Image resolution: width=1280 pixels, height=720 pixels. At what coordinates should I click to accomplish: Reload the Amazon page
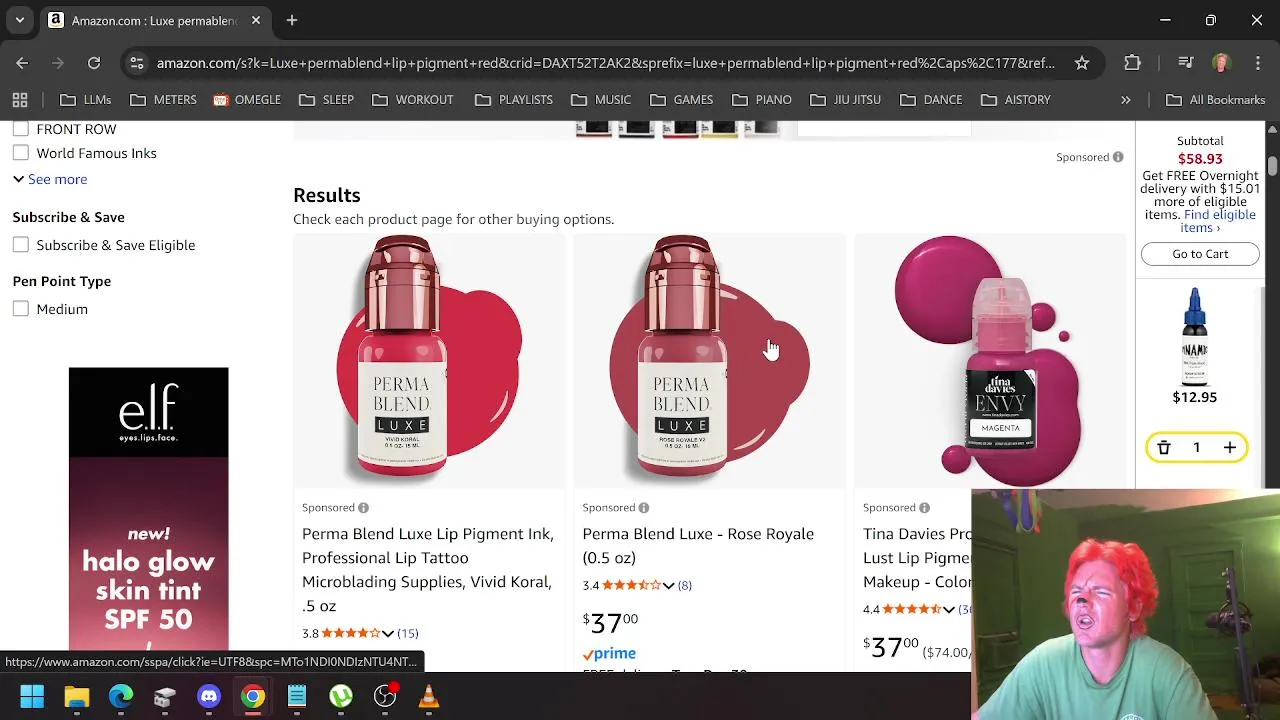click(x=94, y=63)
